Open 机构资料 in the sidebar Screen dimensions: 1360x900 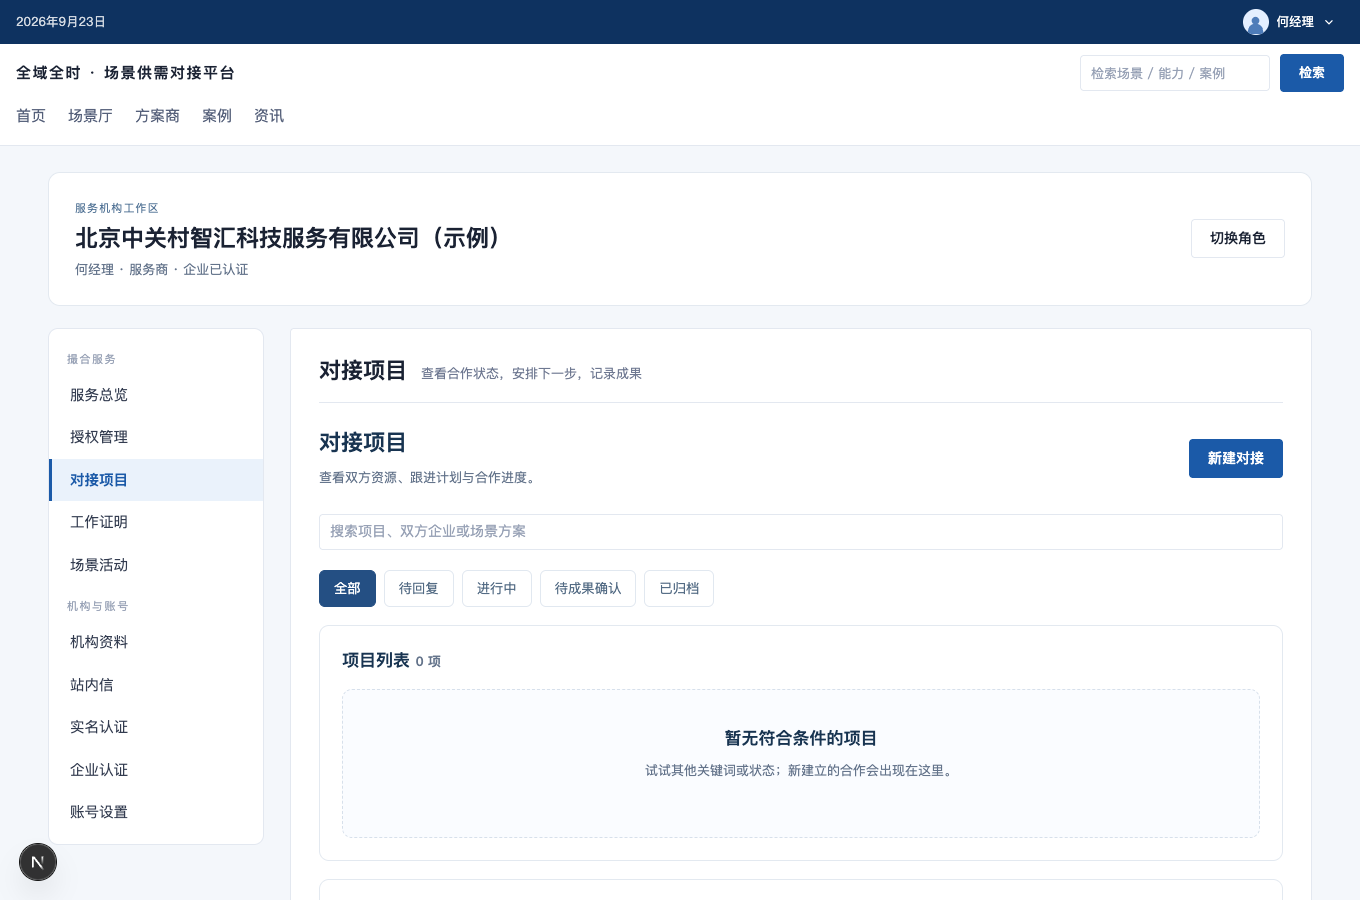point(156,642)
